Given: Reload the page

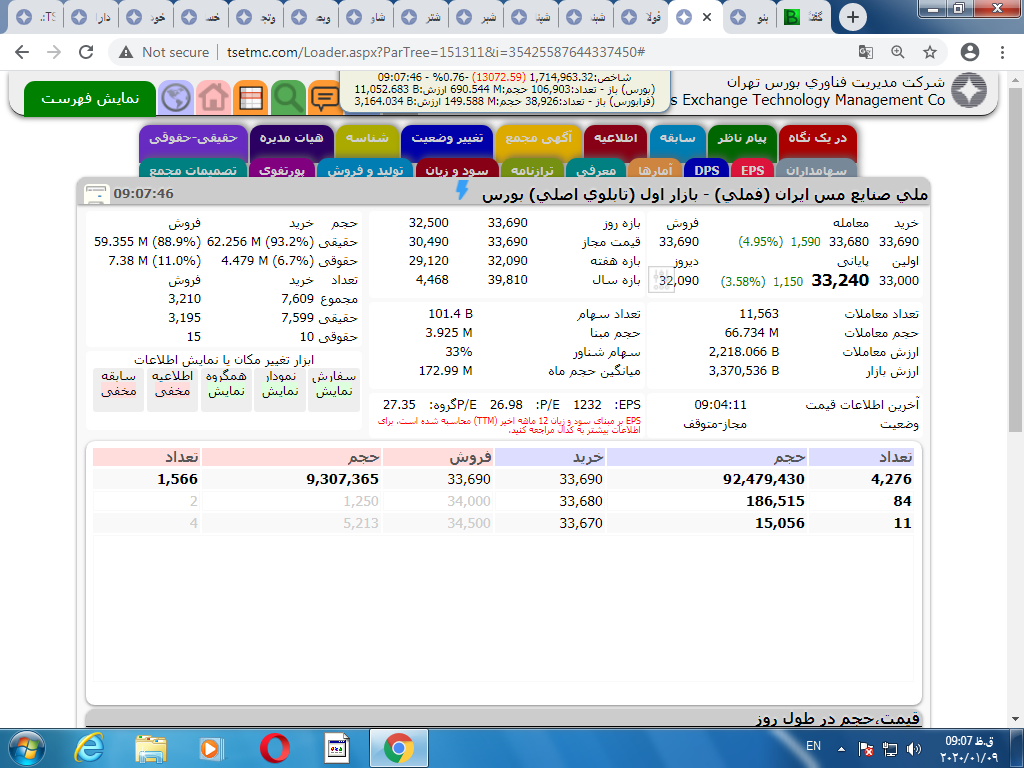Looking at the screenshot, I should tap(86, 52).
